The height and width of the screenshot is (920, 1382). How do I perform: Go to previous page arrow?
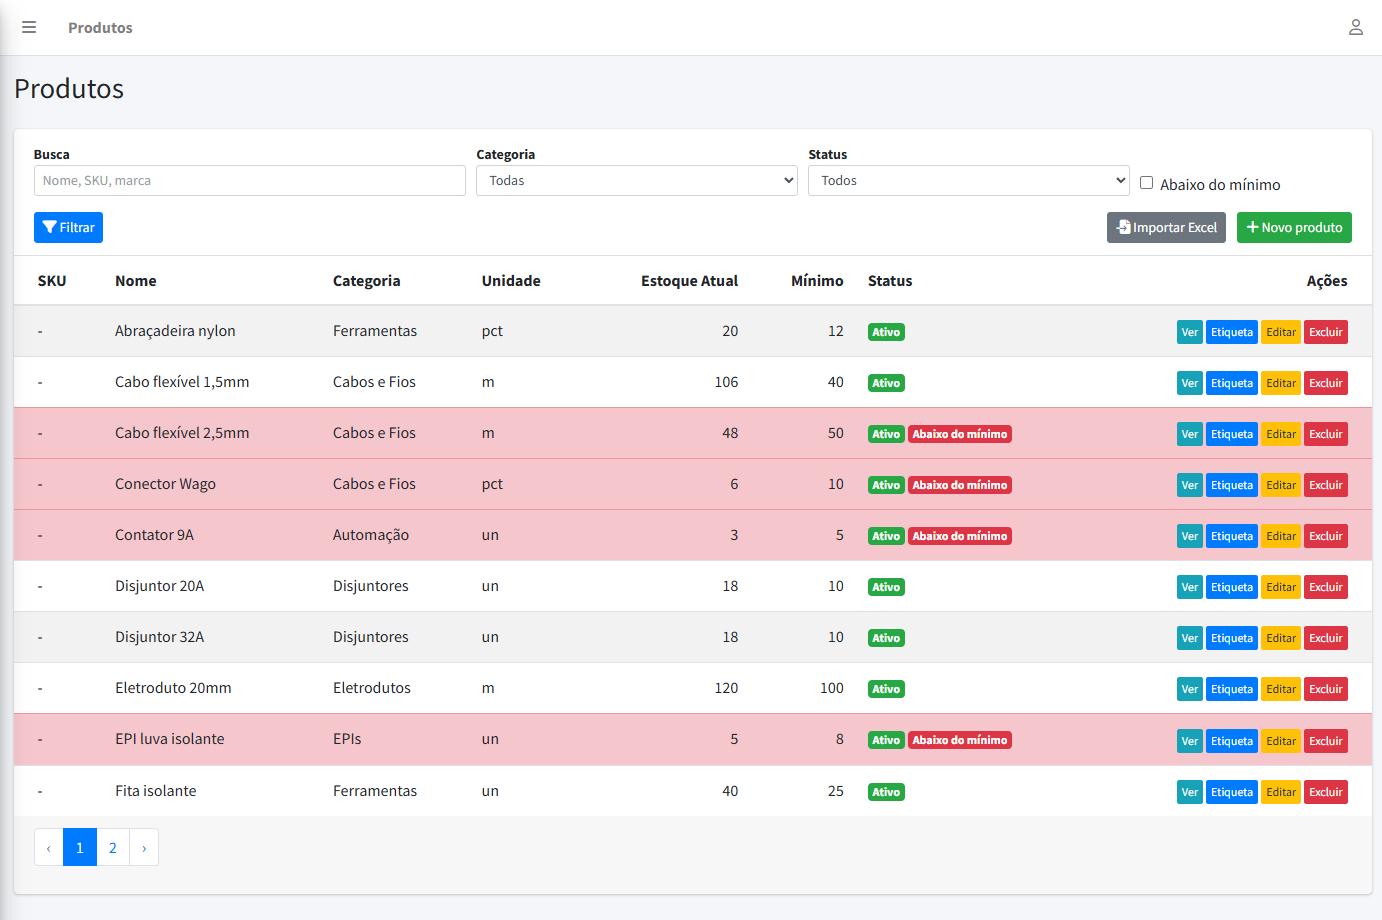[x=48, y=847]
